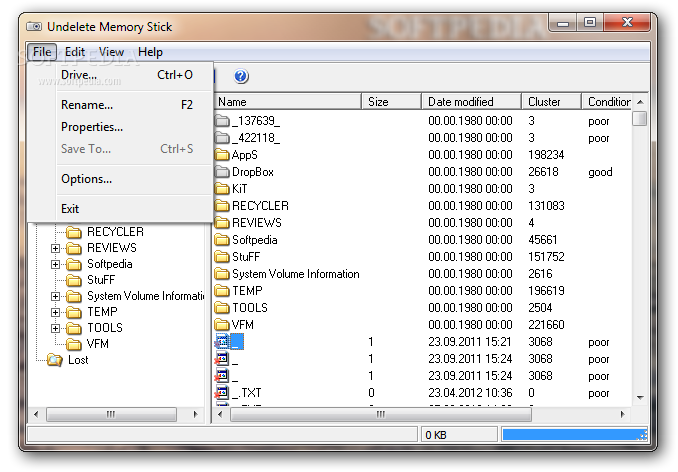Open the Help menu

point(150,52)
